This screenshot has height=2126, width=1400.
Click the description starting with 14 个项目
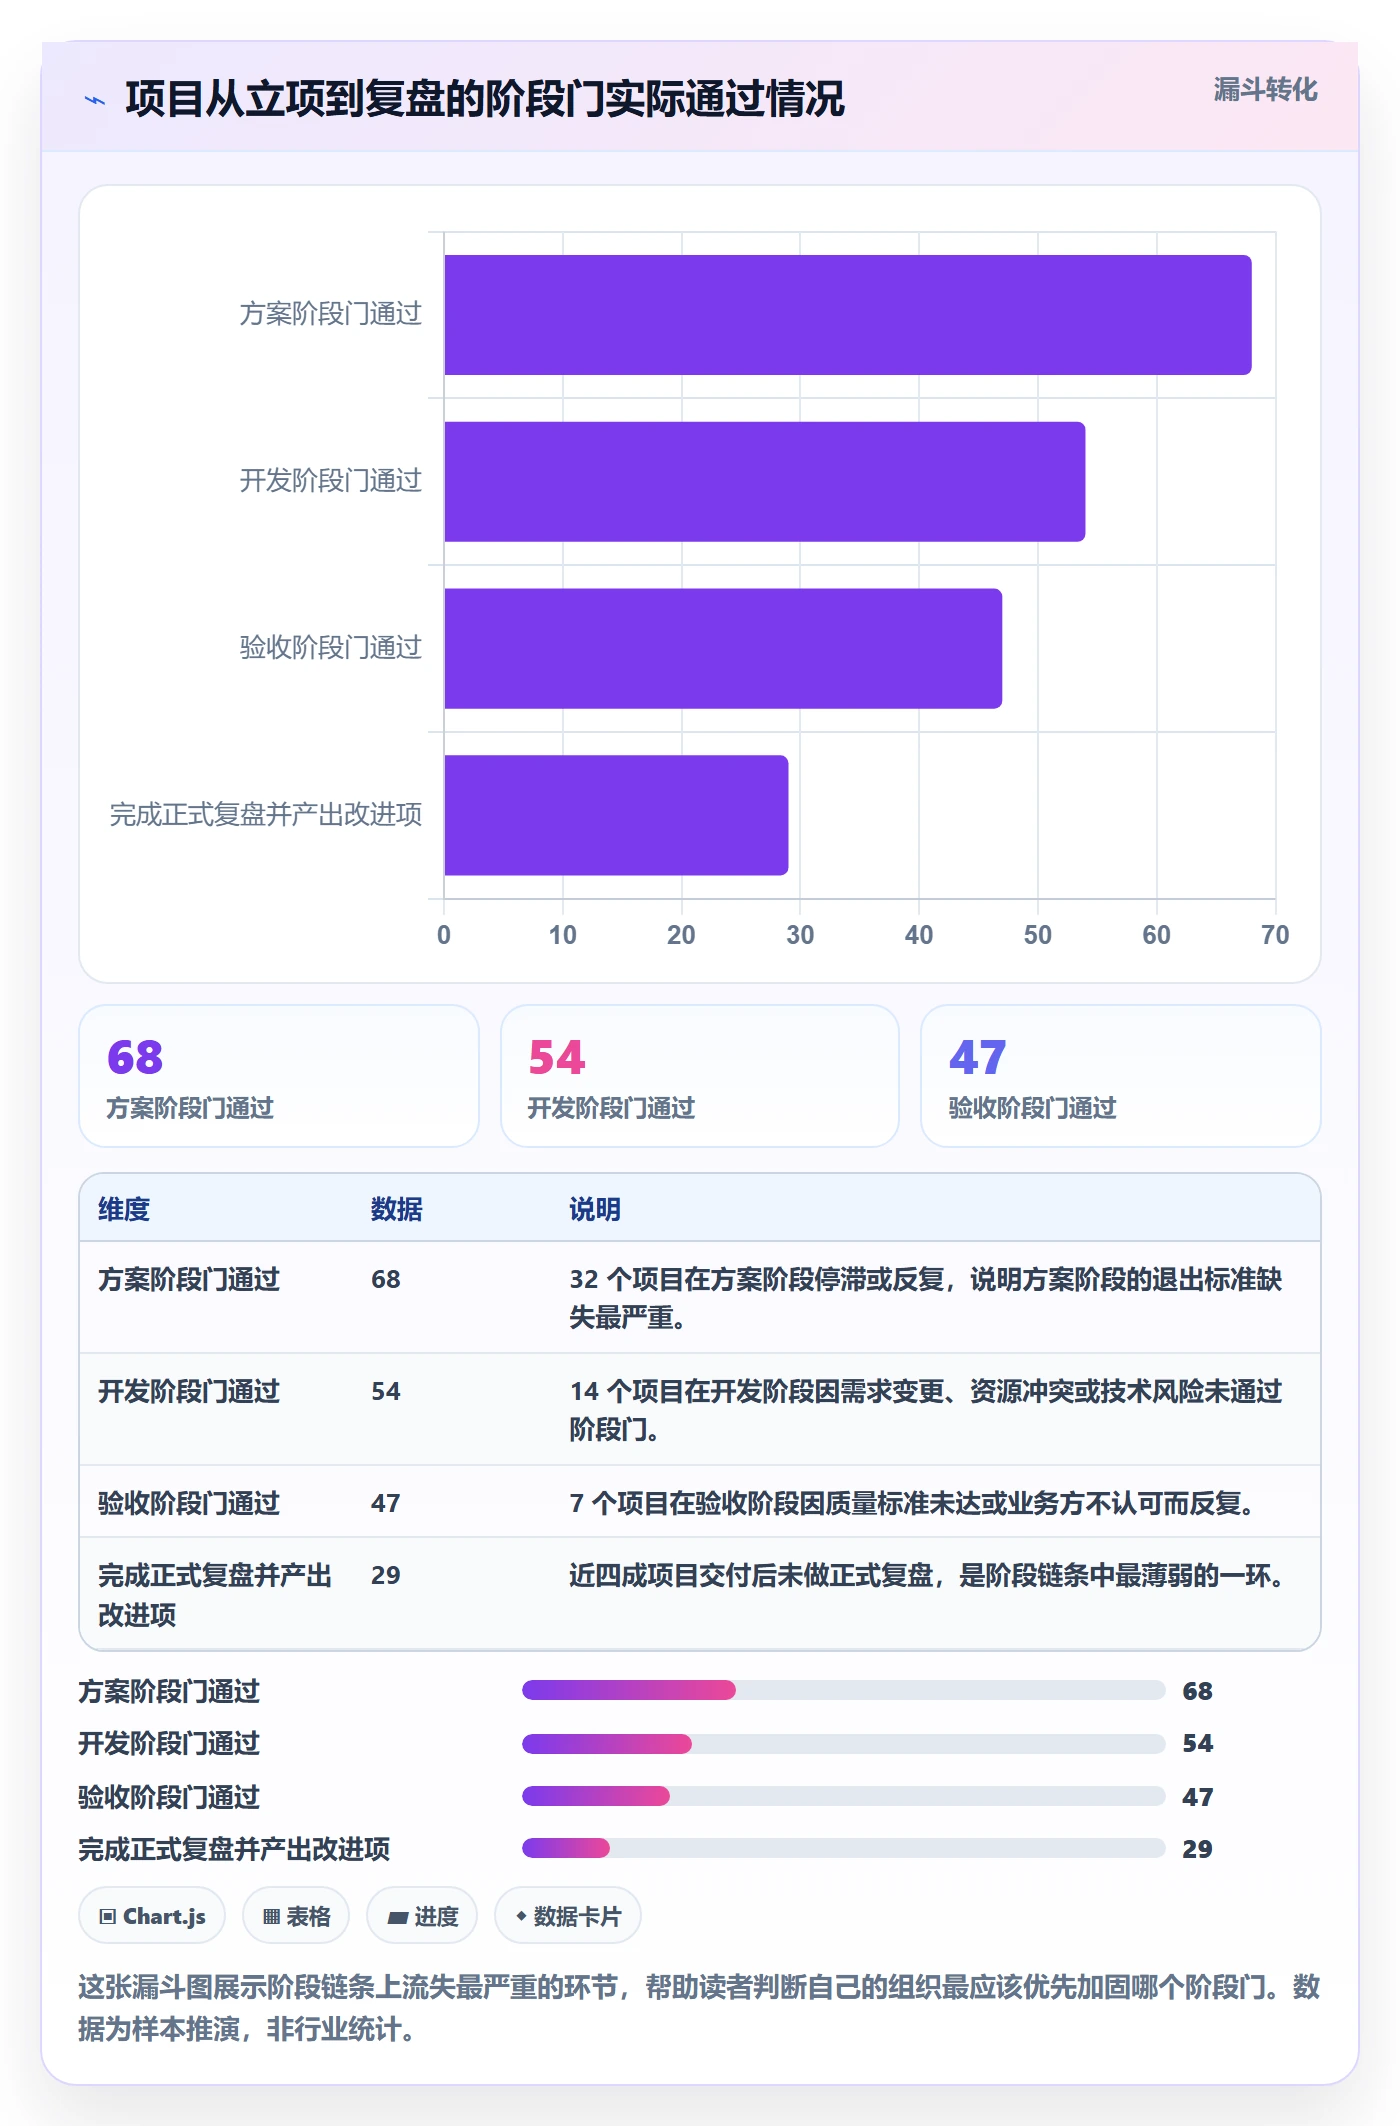click(x=926, y=1410)
